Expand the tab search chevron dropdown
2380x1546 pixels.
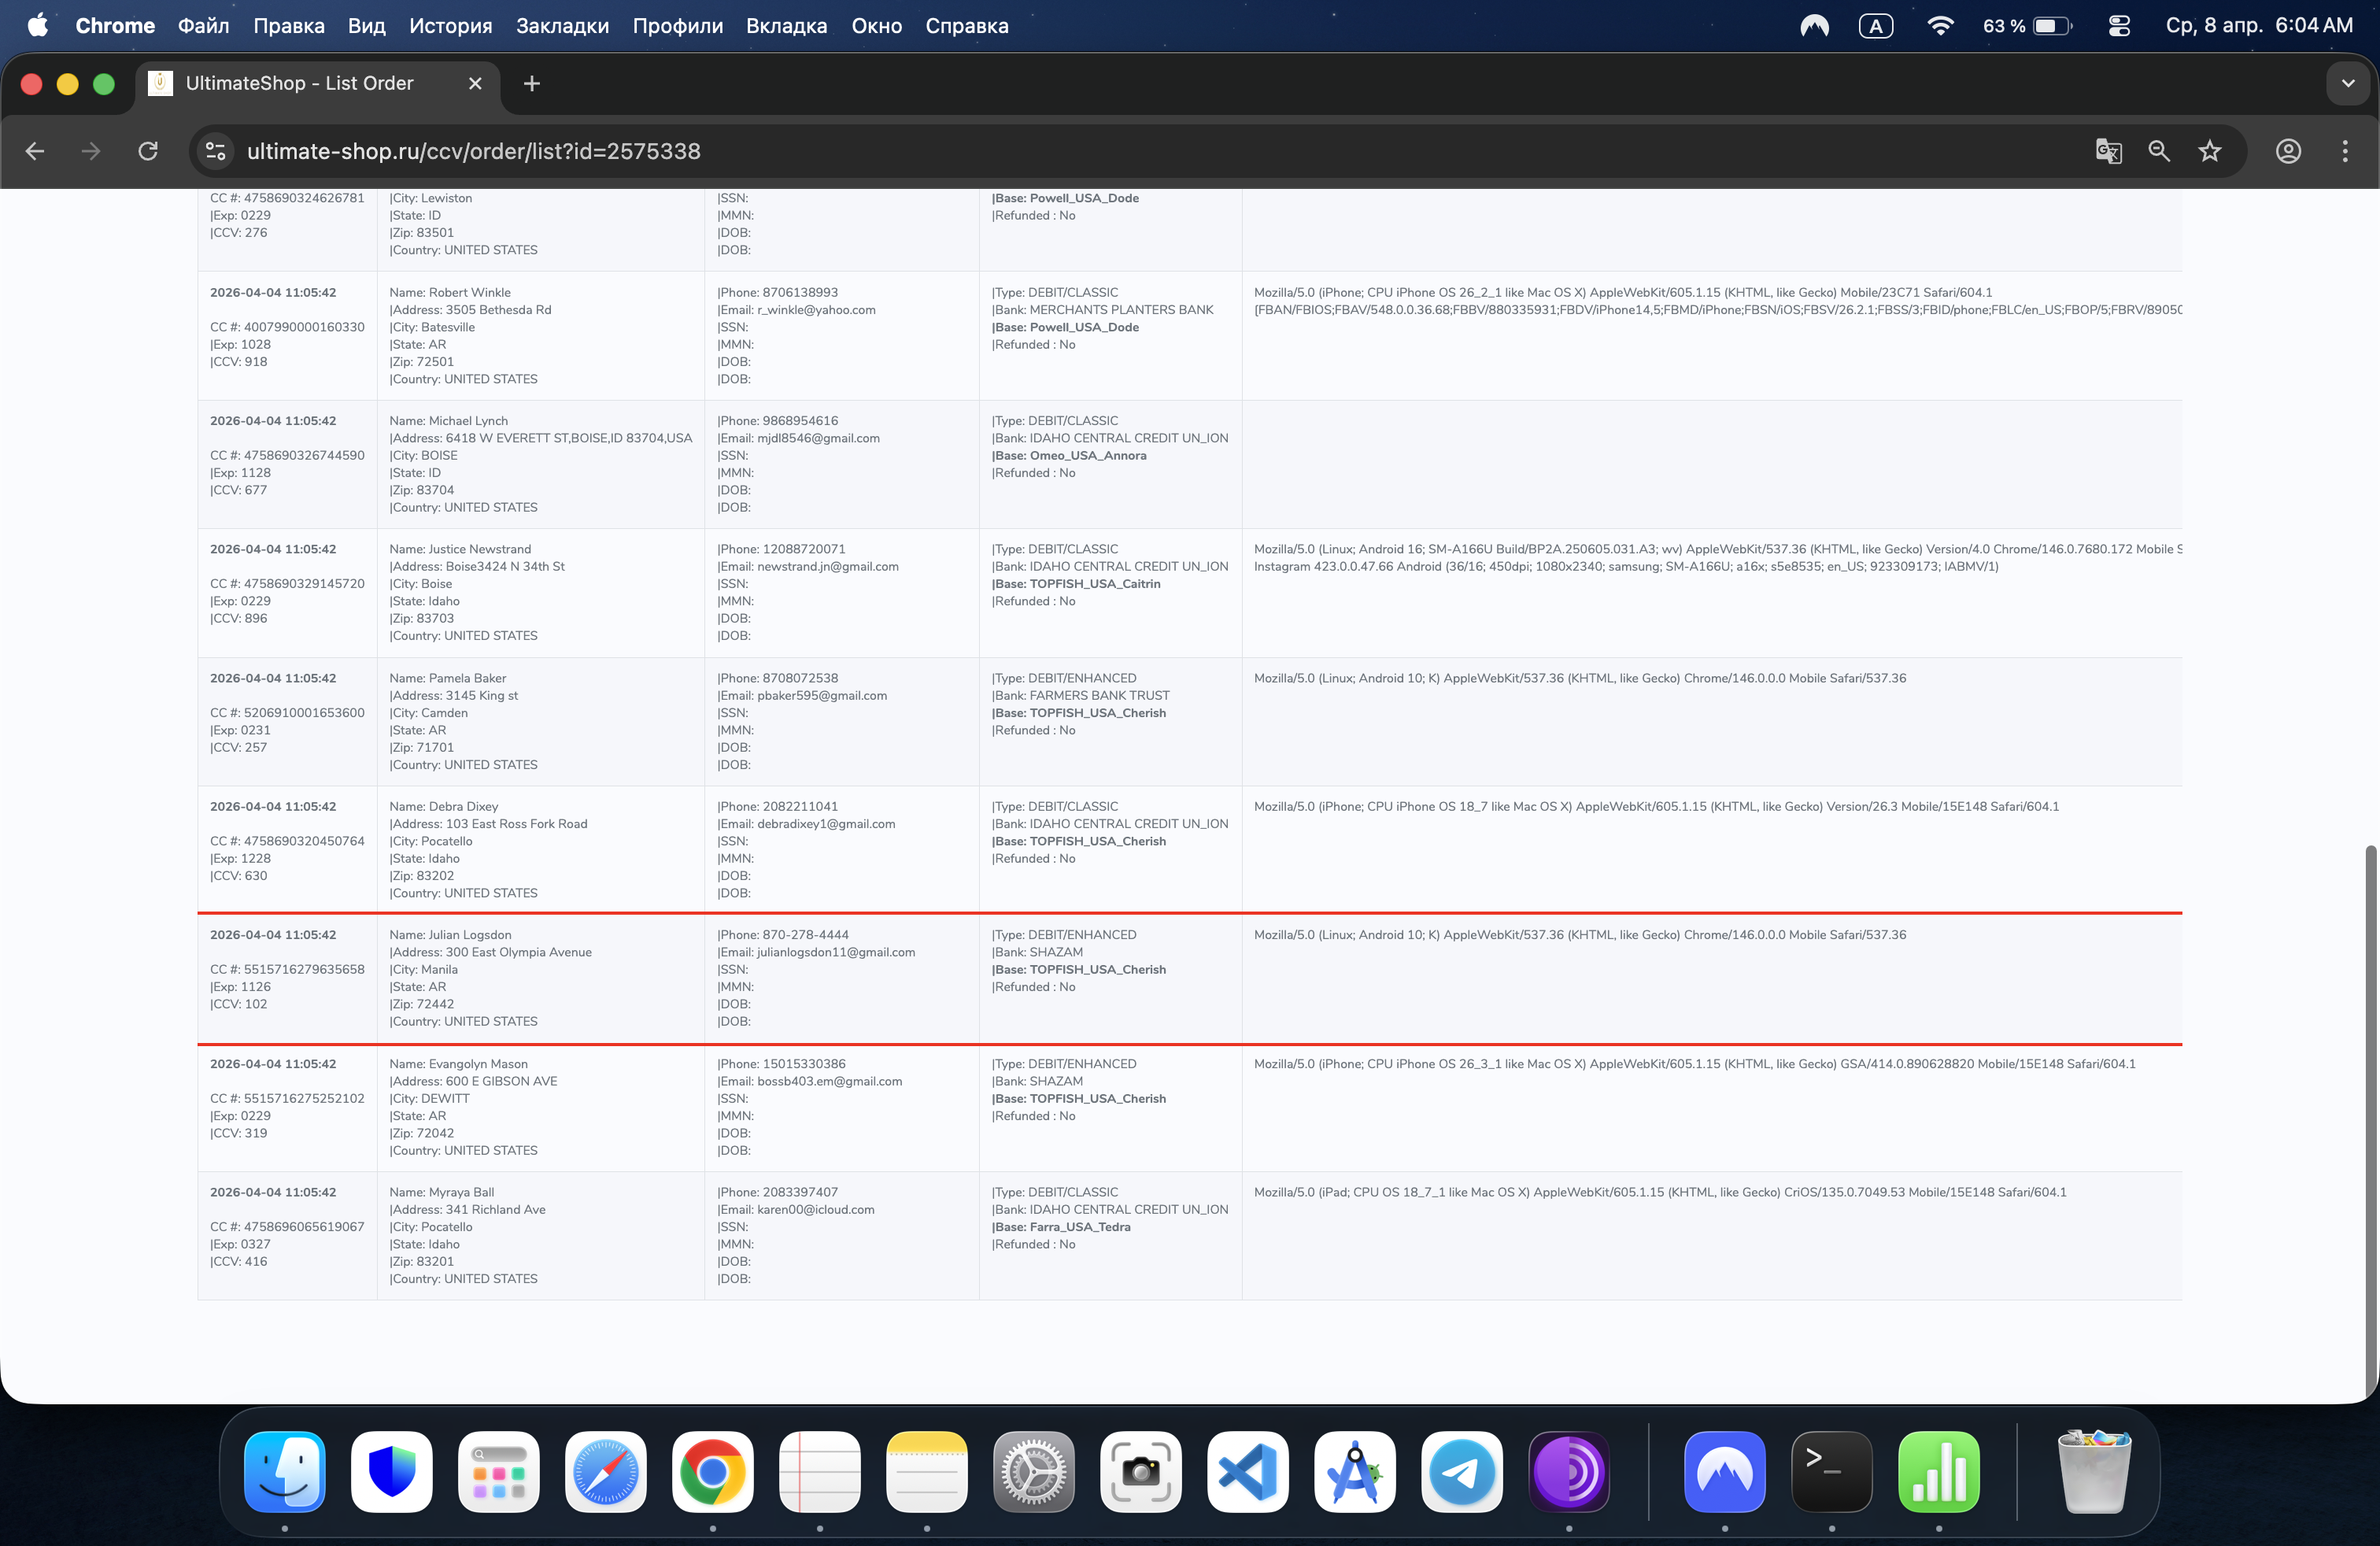pos(2347,84)
